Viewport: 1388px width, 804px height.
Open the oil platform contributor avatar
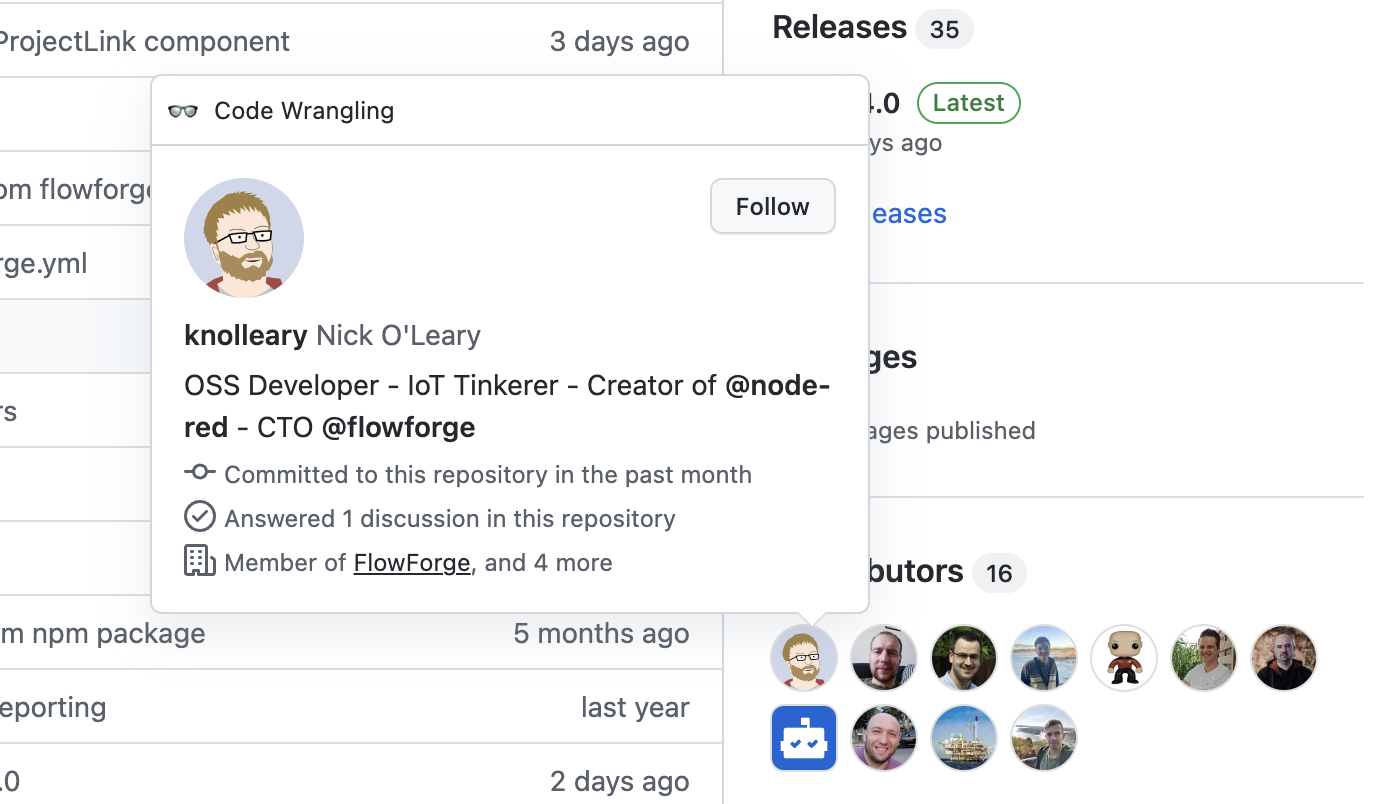(964, 738)
